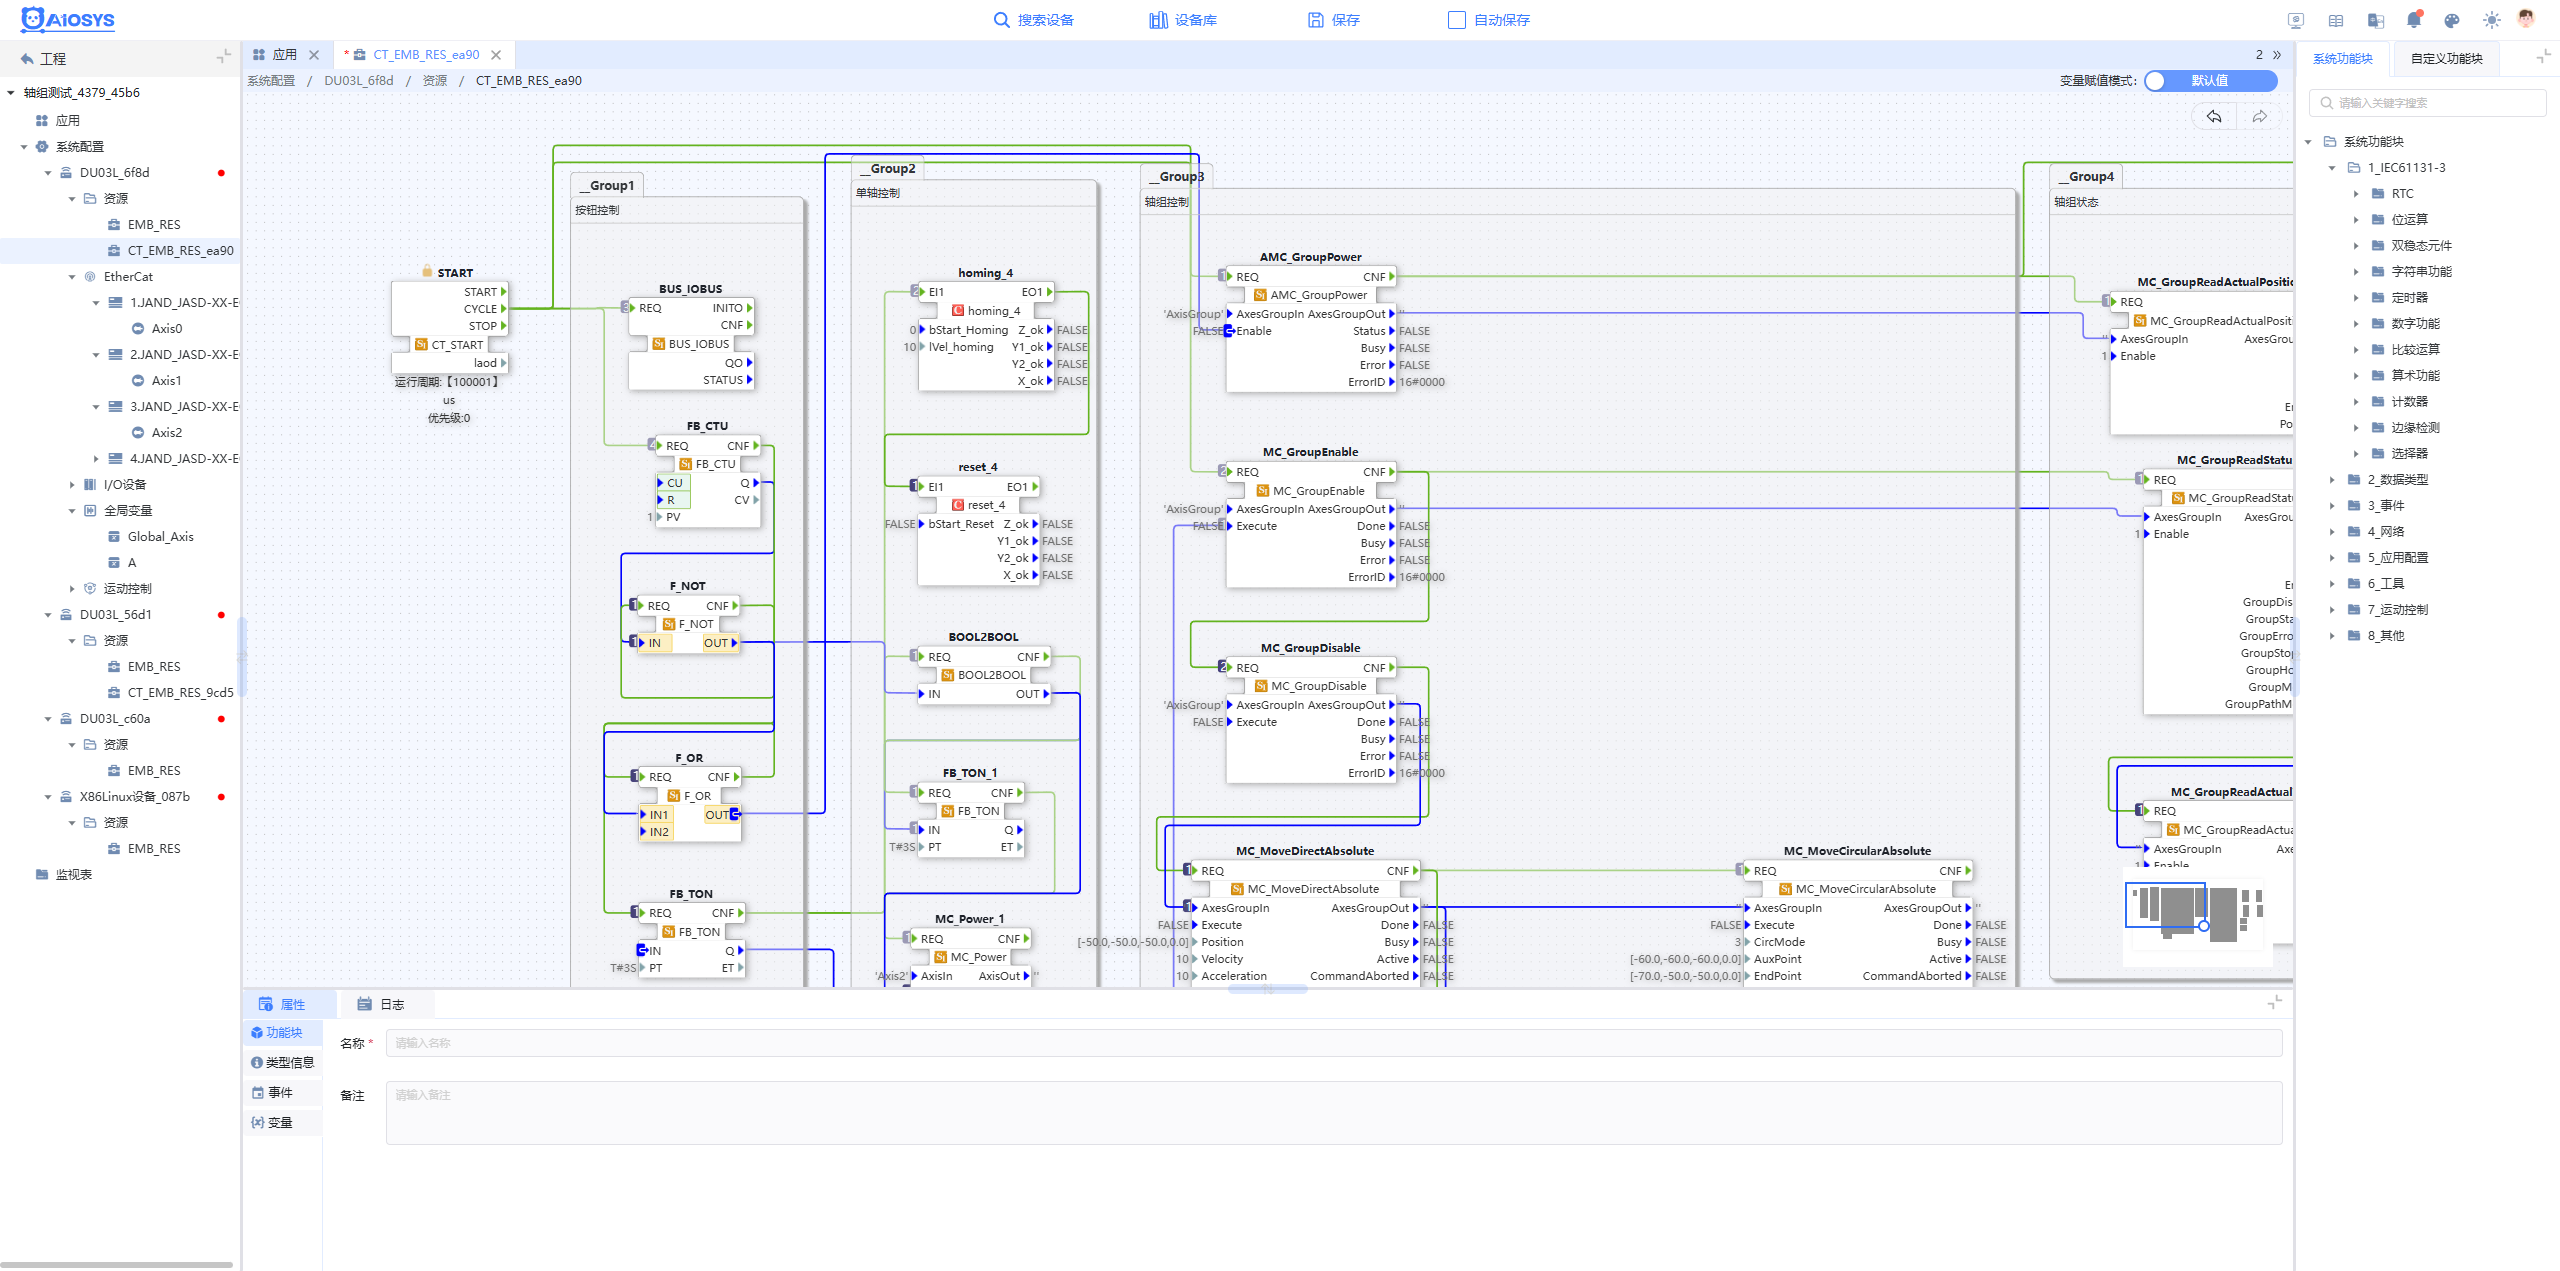The width and height of the screenshot is (2560, 1271).
Task: Switch to 自定义功能块 tab
Action: [x=2446, y=59]
